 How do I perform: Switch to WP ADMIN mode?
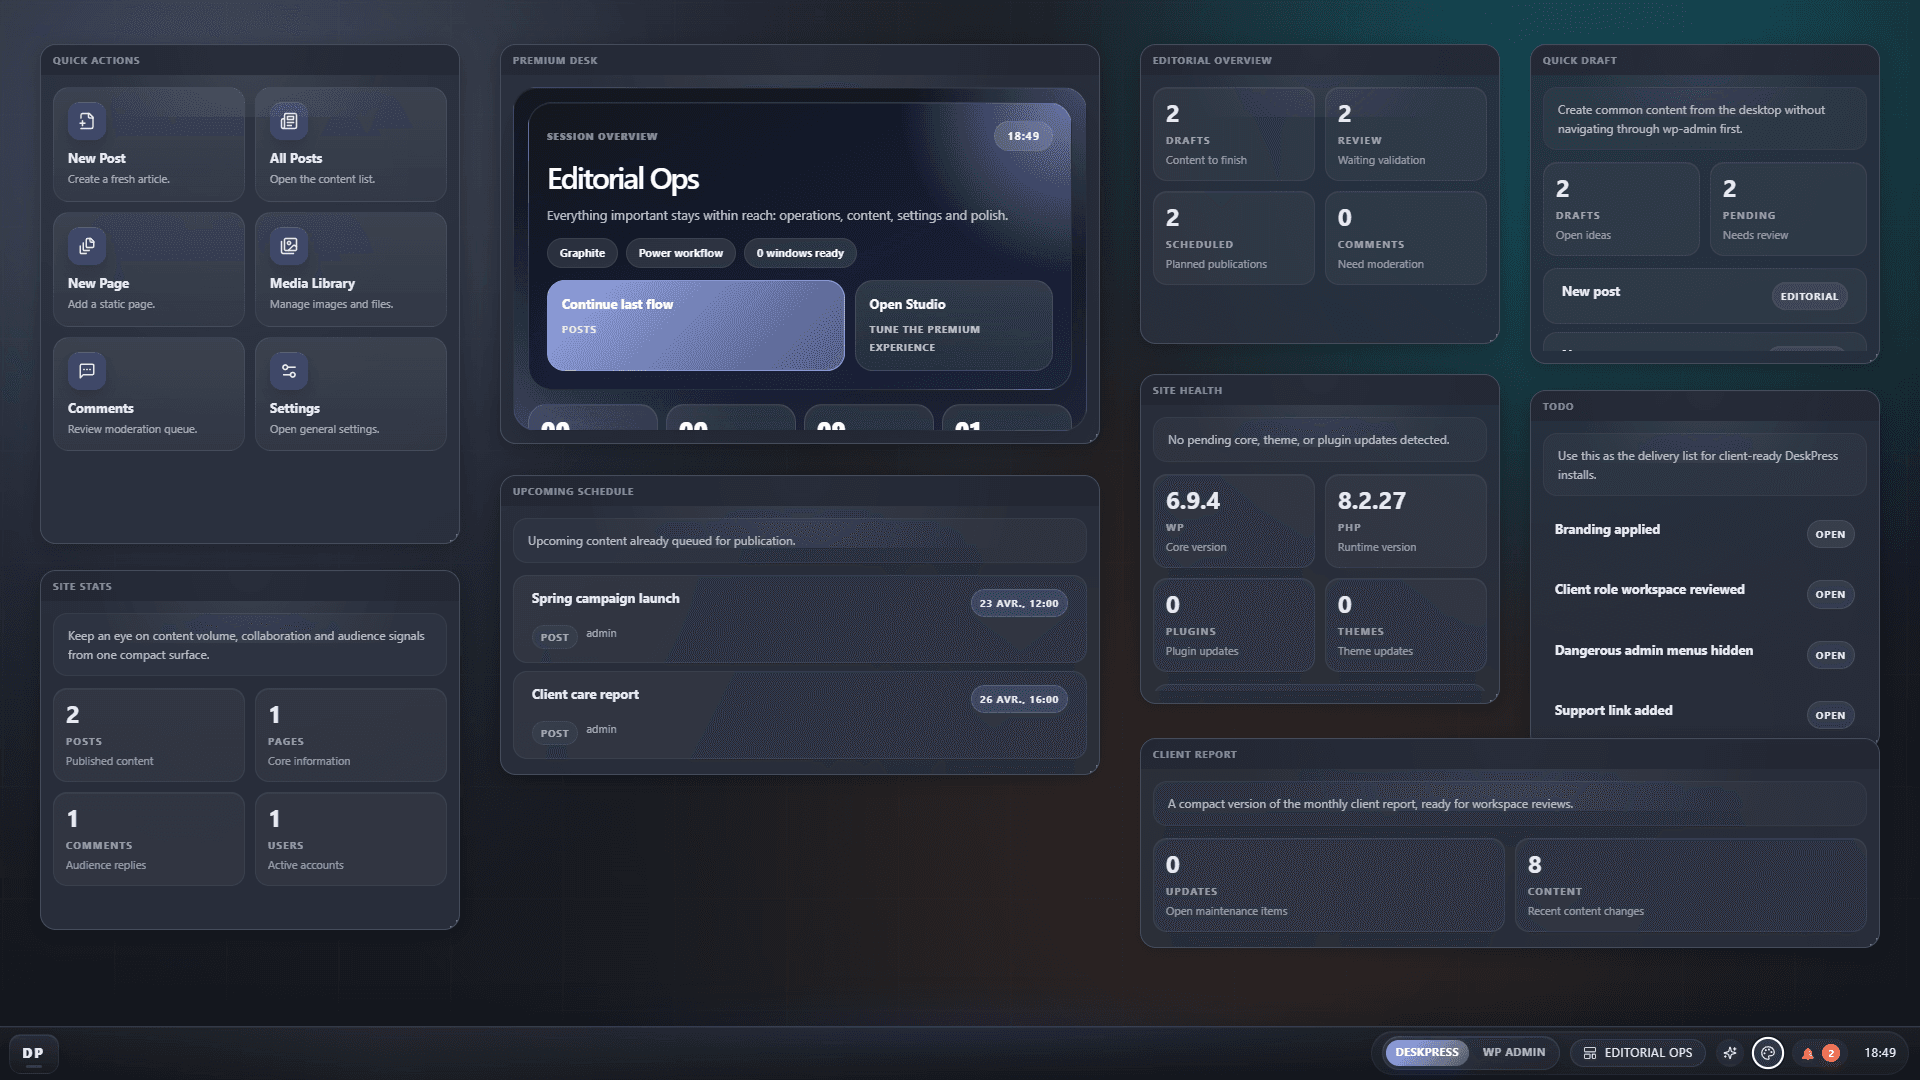[1513, 1052]
